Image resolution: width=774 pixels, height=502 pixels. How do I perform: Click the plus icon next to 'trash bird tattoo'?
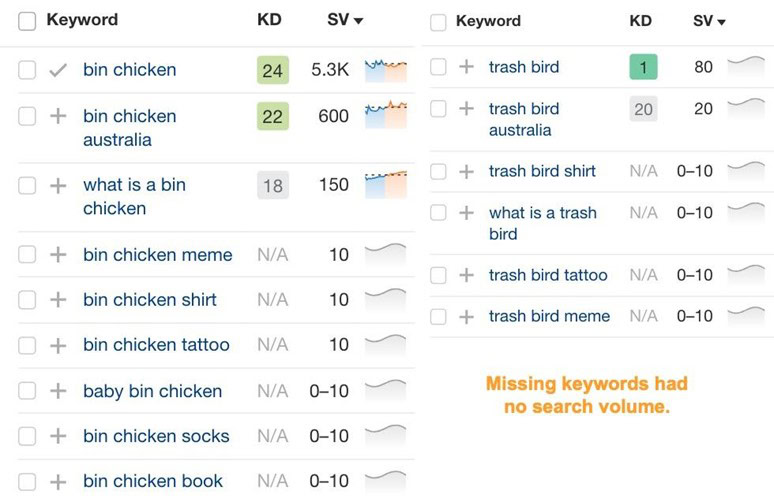466,275
